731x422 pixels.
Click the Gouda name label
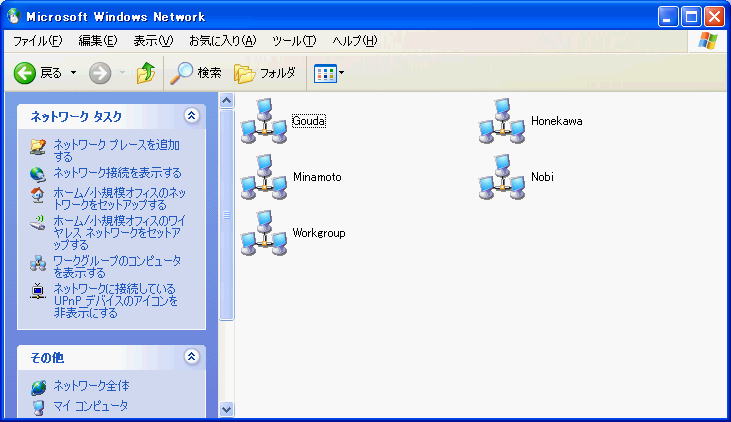tap(309, 121)
